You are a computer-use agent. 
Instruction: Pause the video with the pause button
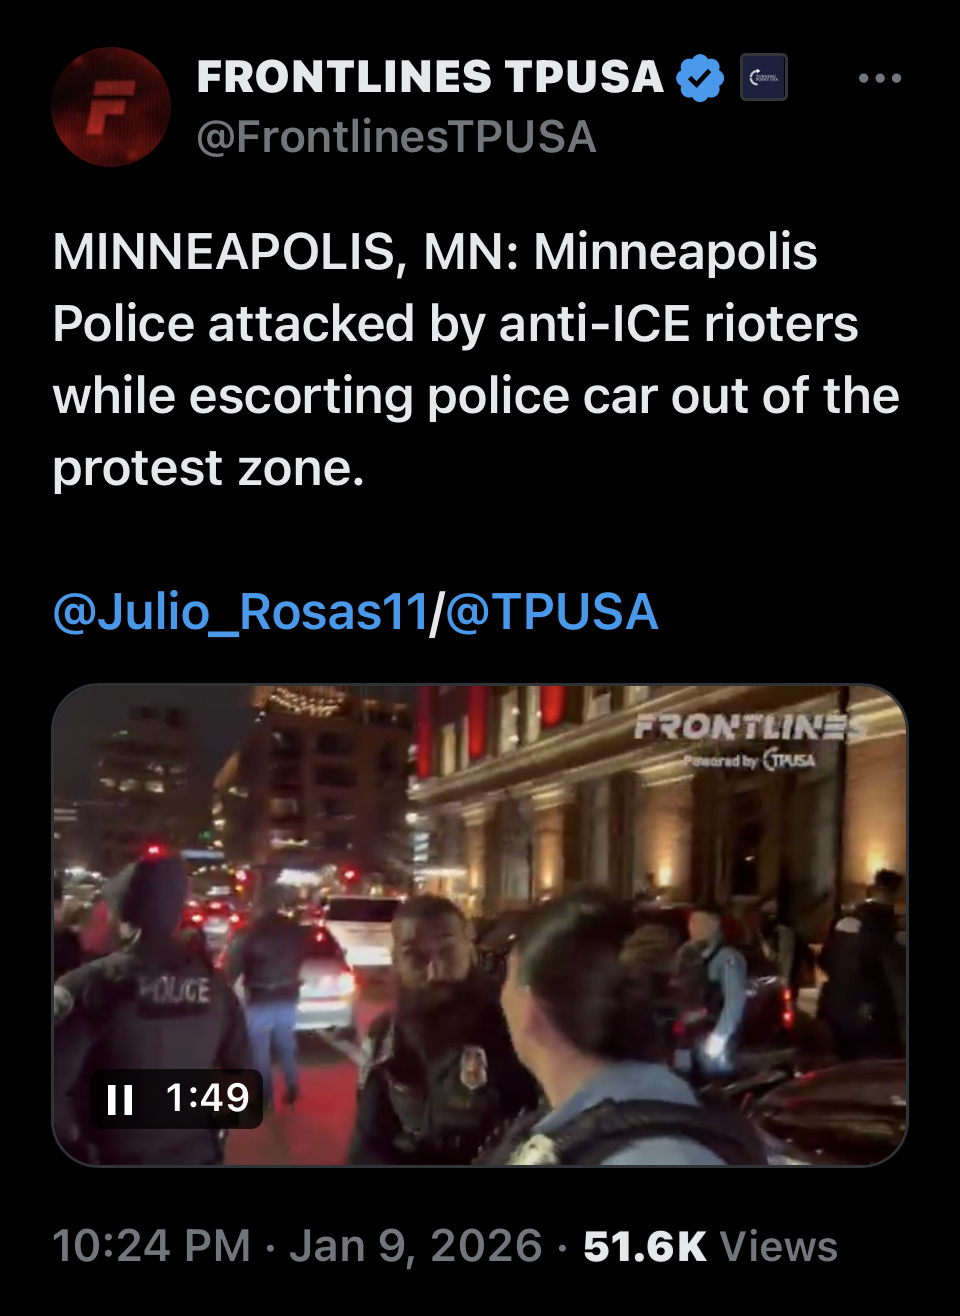point(120,1099)
